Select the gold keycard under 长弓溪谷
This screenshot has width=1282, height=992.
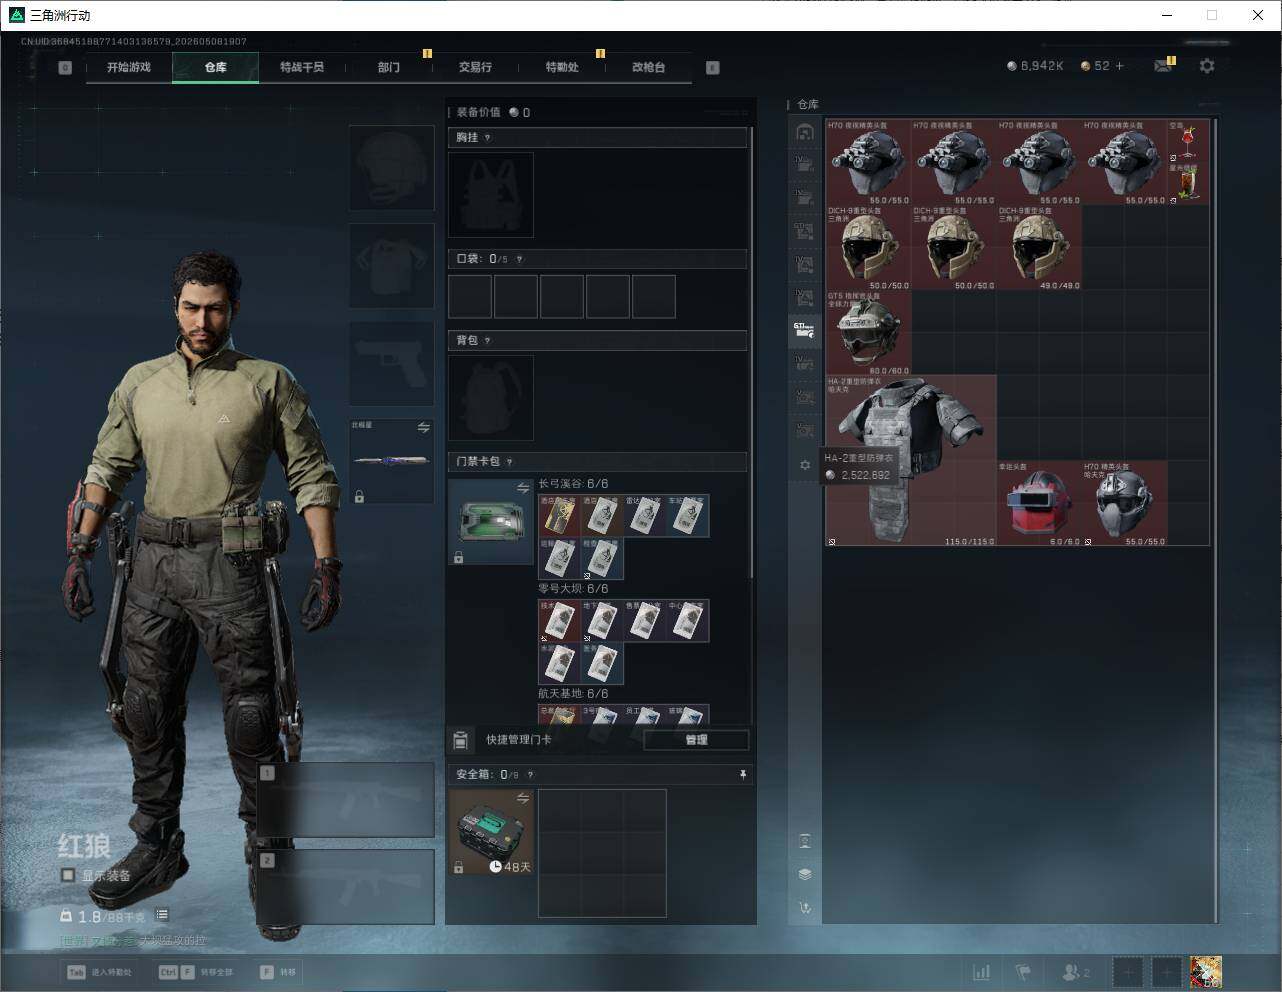559,516
